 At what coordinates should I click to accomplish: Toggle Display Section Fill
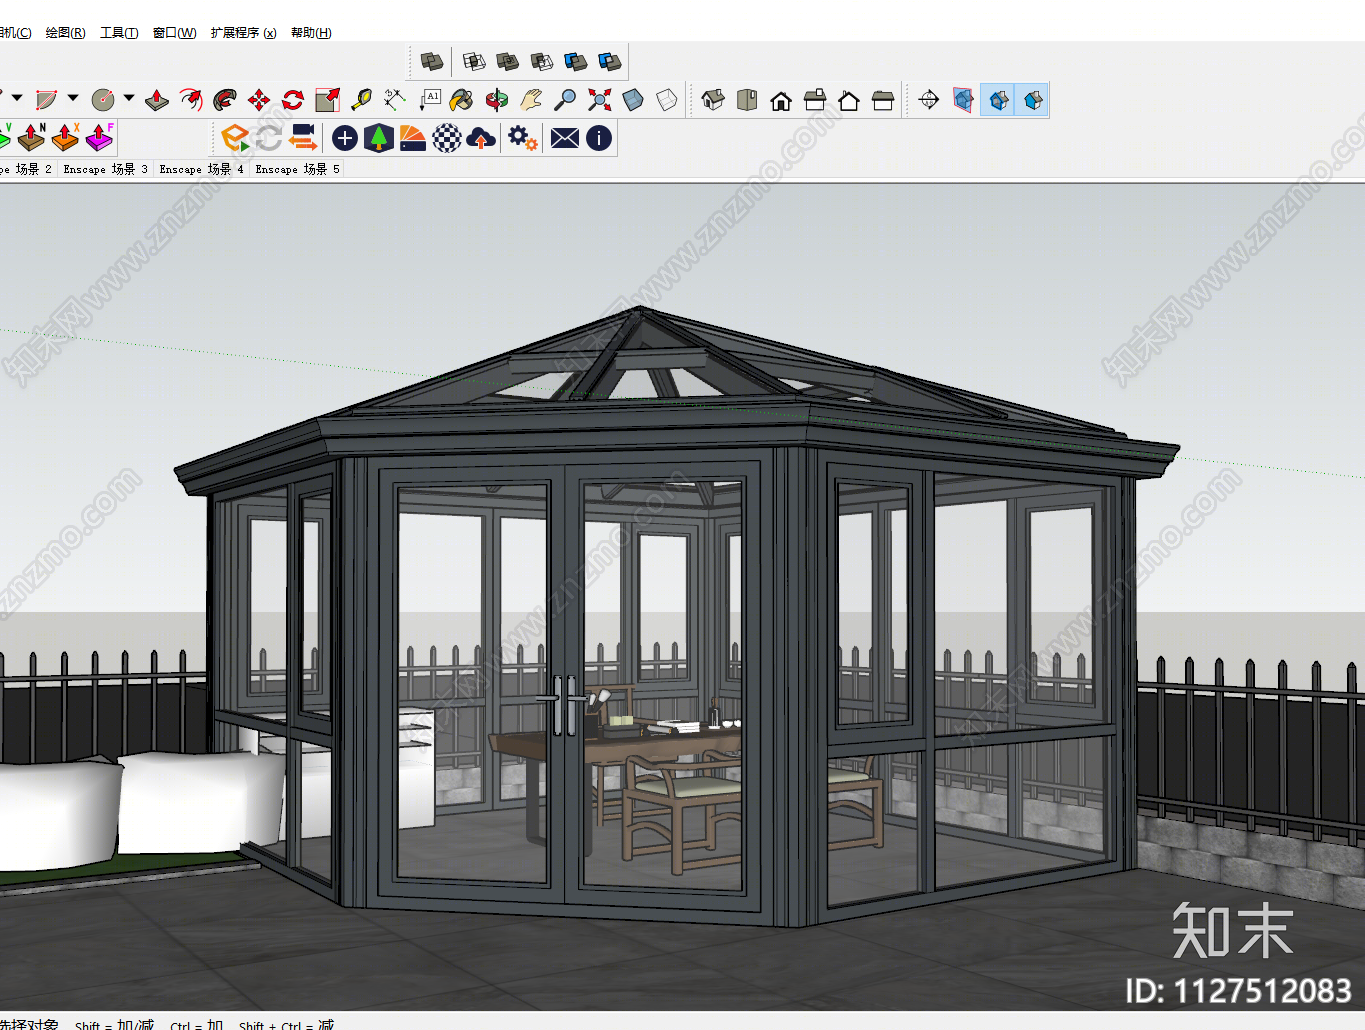tap(1032, 100)
